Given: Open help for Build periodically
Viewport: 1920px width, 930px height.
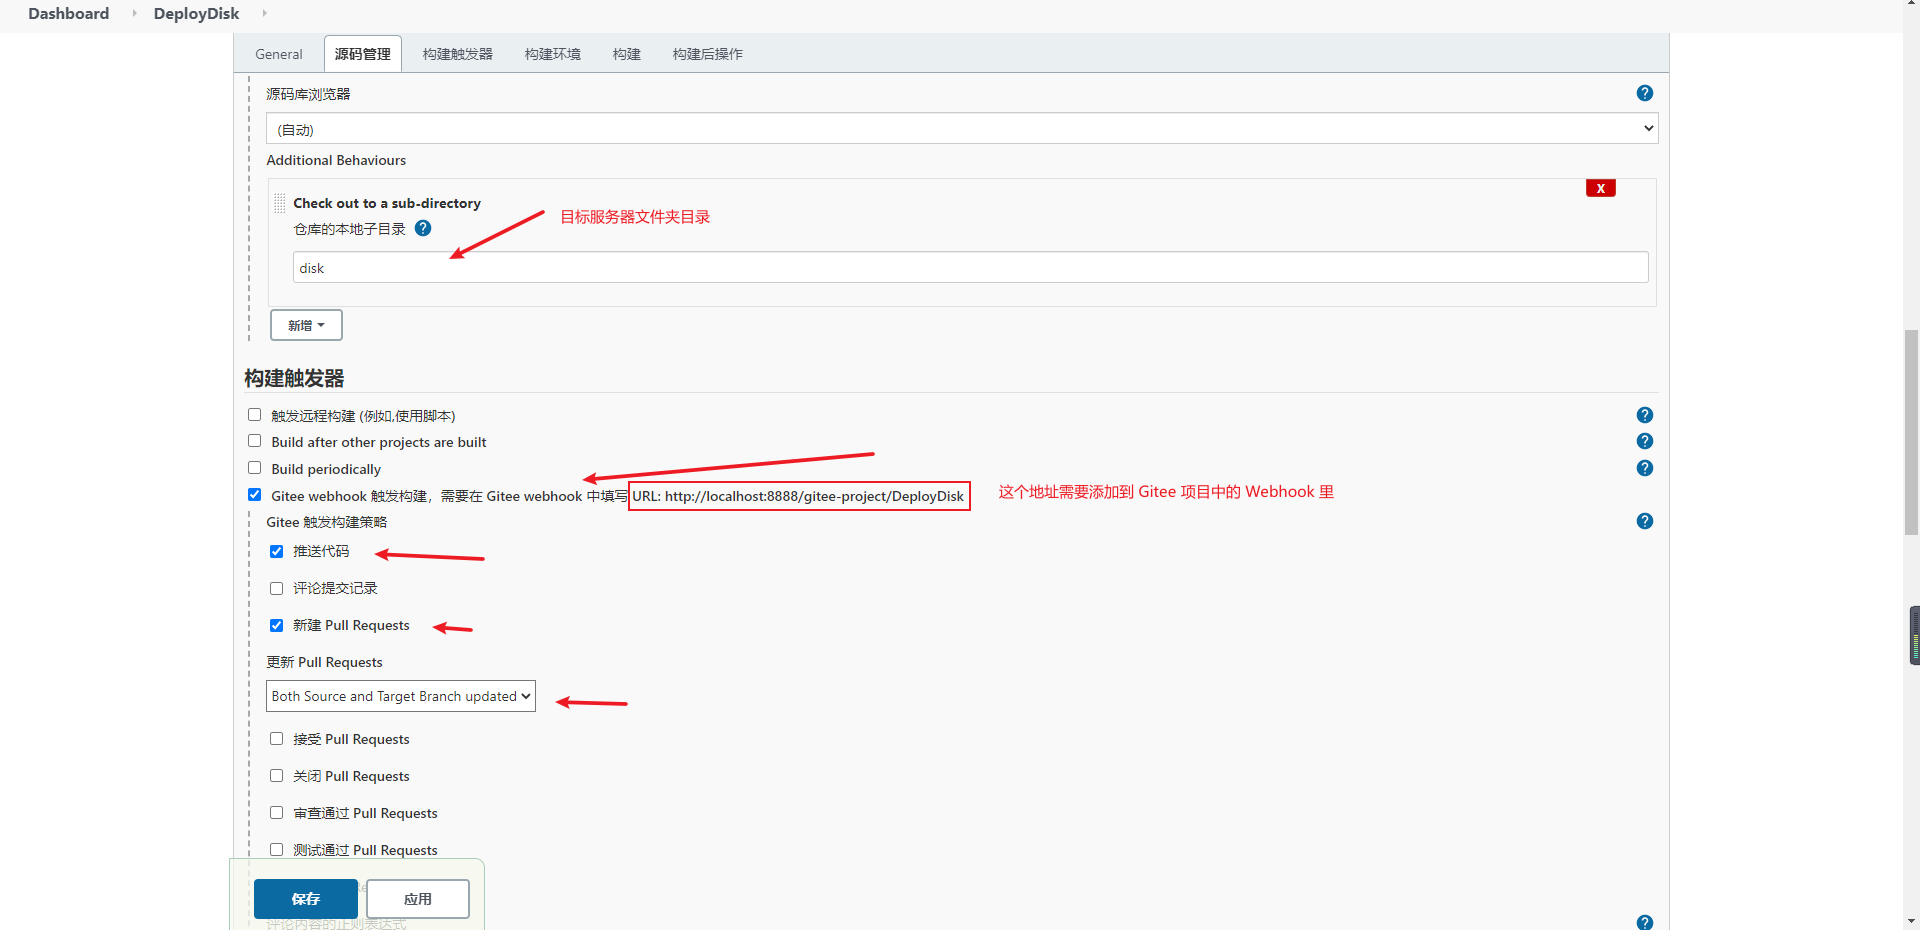Looking at the screenshot, I should click(1645, 467).
